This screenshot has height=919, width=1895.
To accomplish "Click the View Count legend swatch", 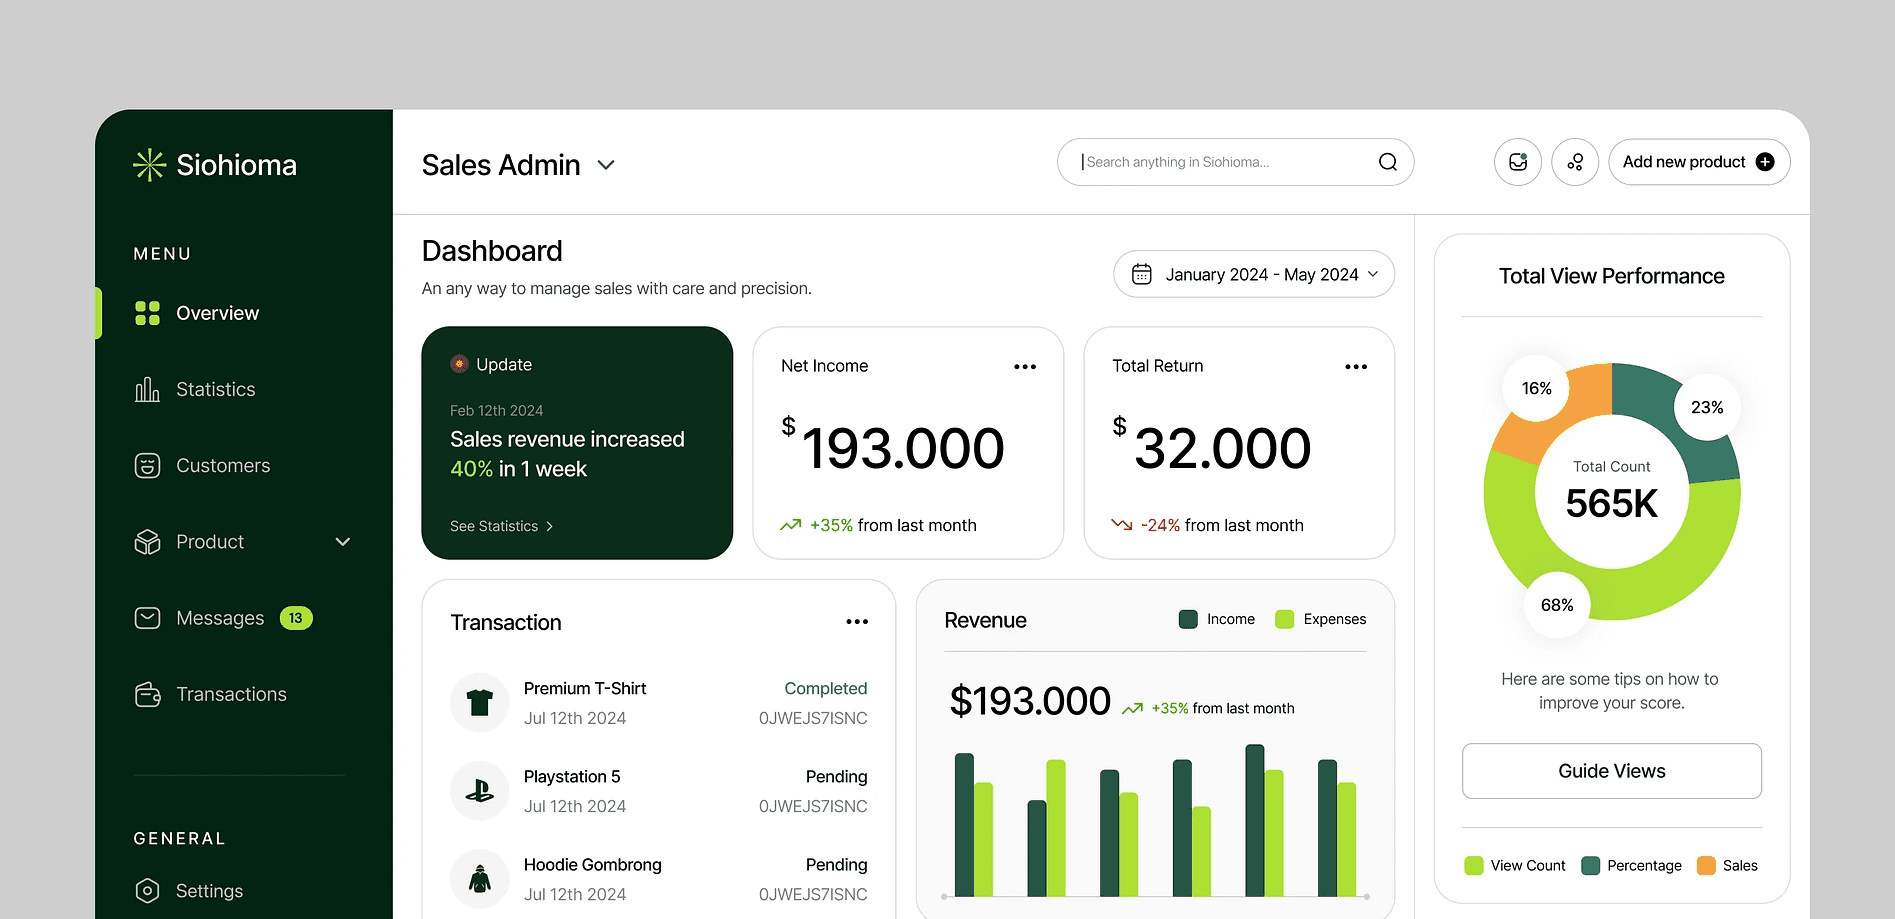I will click(1474, 866).
